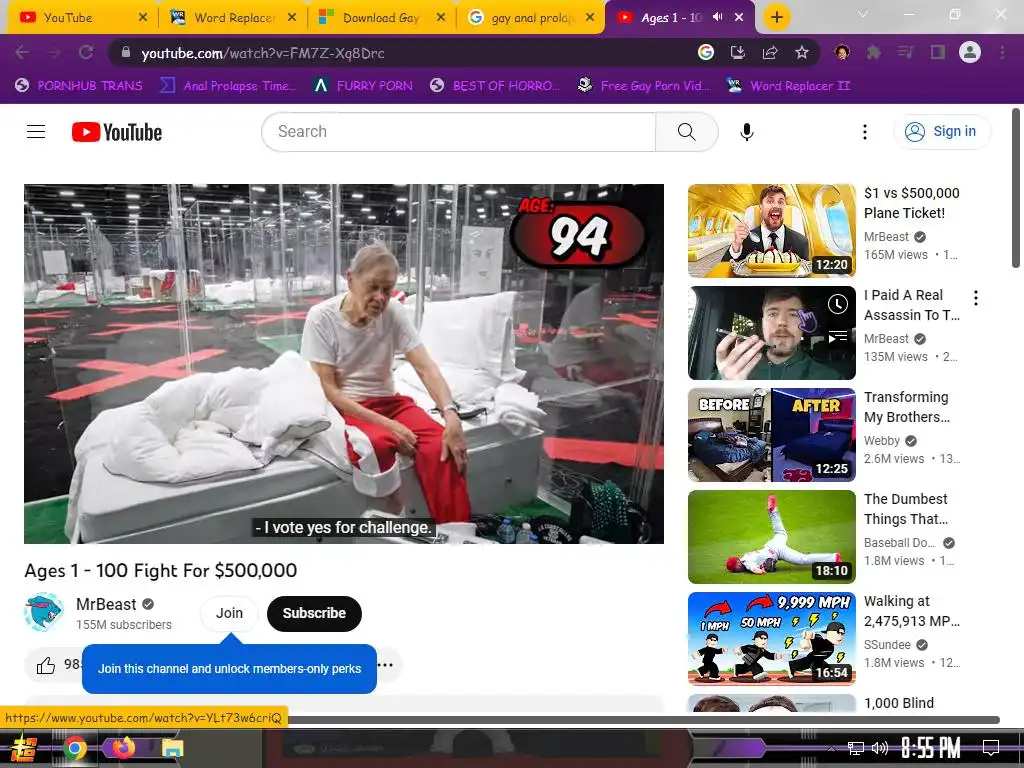
Task: Open the network icon in tray
Action: [855, 748]
